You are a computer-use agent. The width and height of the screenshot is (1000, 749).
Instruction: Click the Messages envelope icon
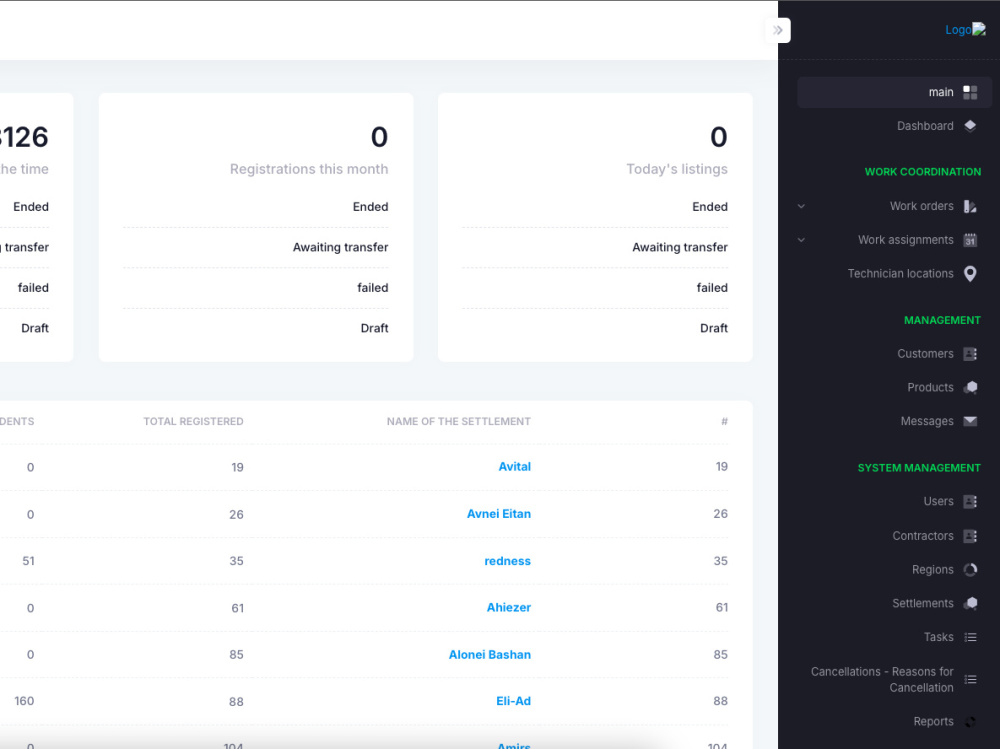tap(970, 421)
